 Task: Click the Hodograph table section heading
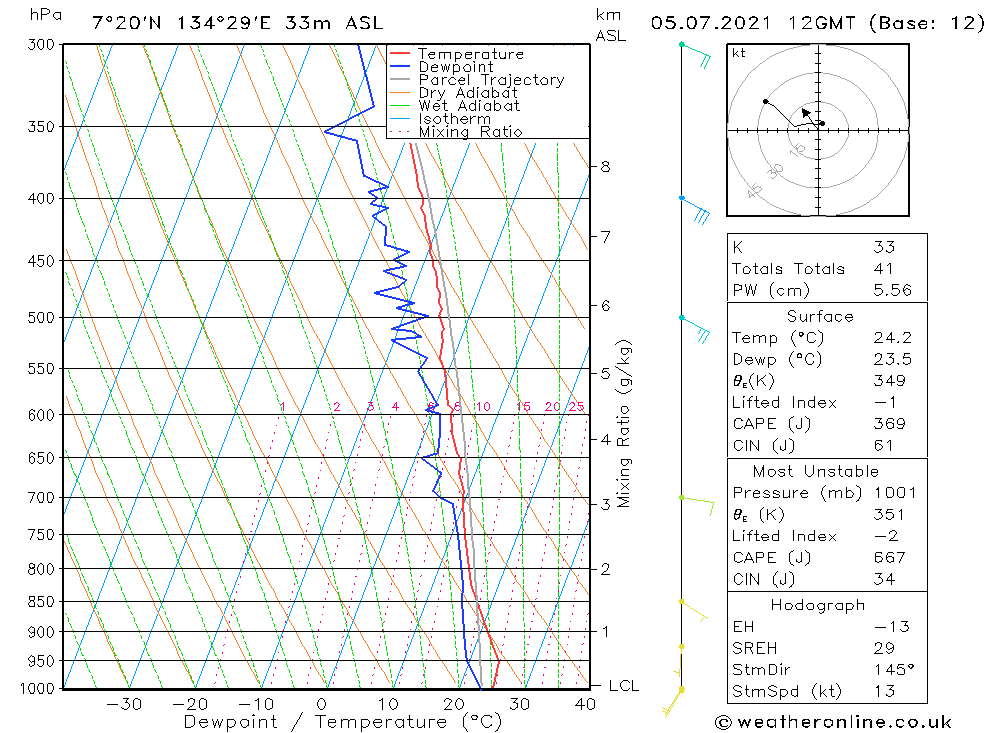click(x=818, y=605)
